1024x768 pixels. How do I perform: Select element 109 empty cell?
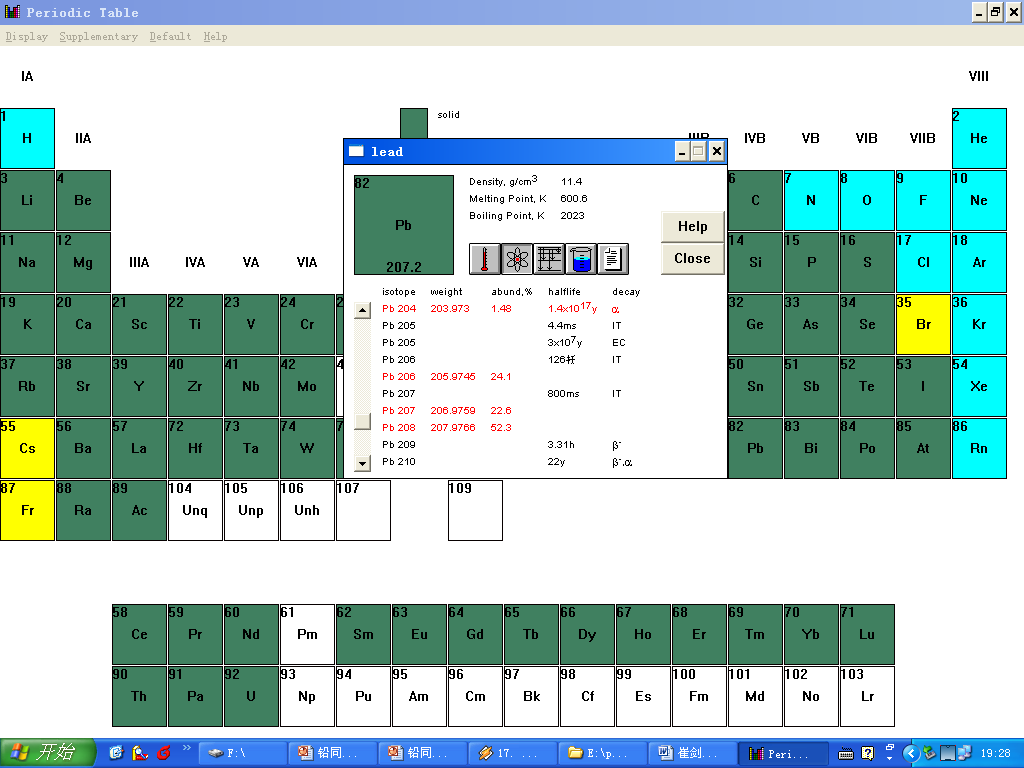pos(475,511)
